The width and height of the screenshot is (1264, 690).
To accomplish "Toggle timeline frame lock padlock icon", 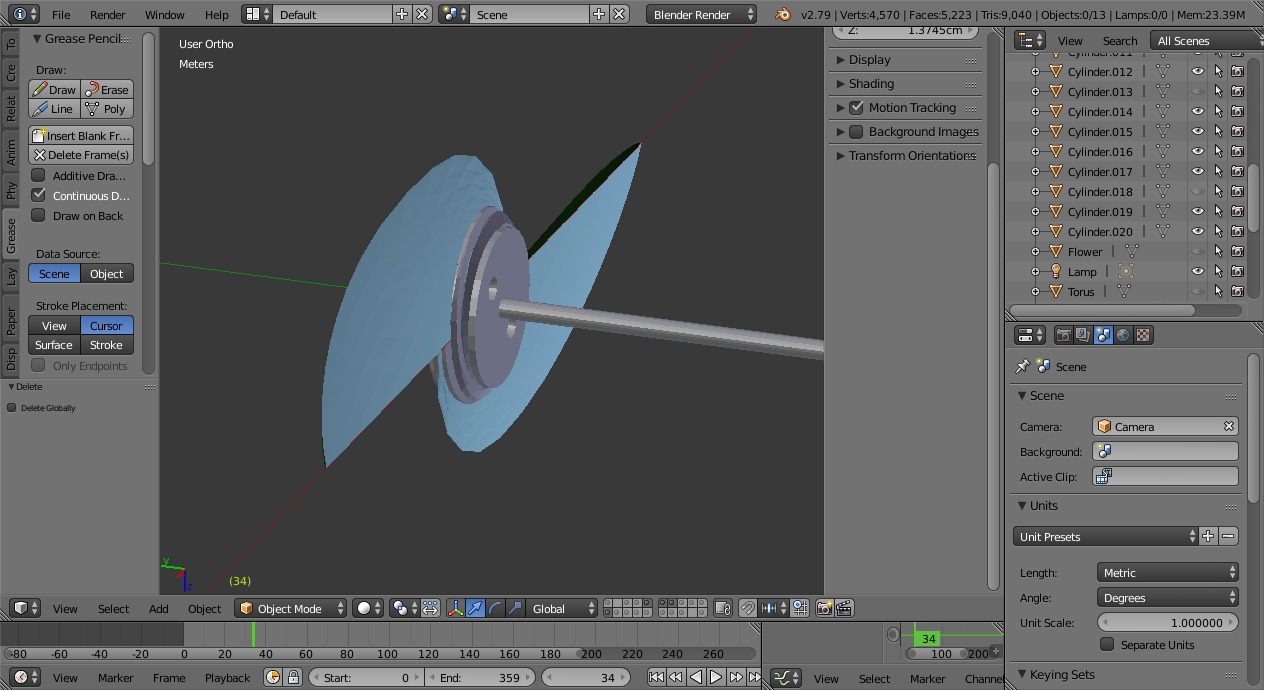I will 293,678.
